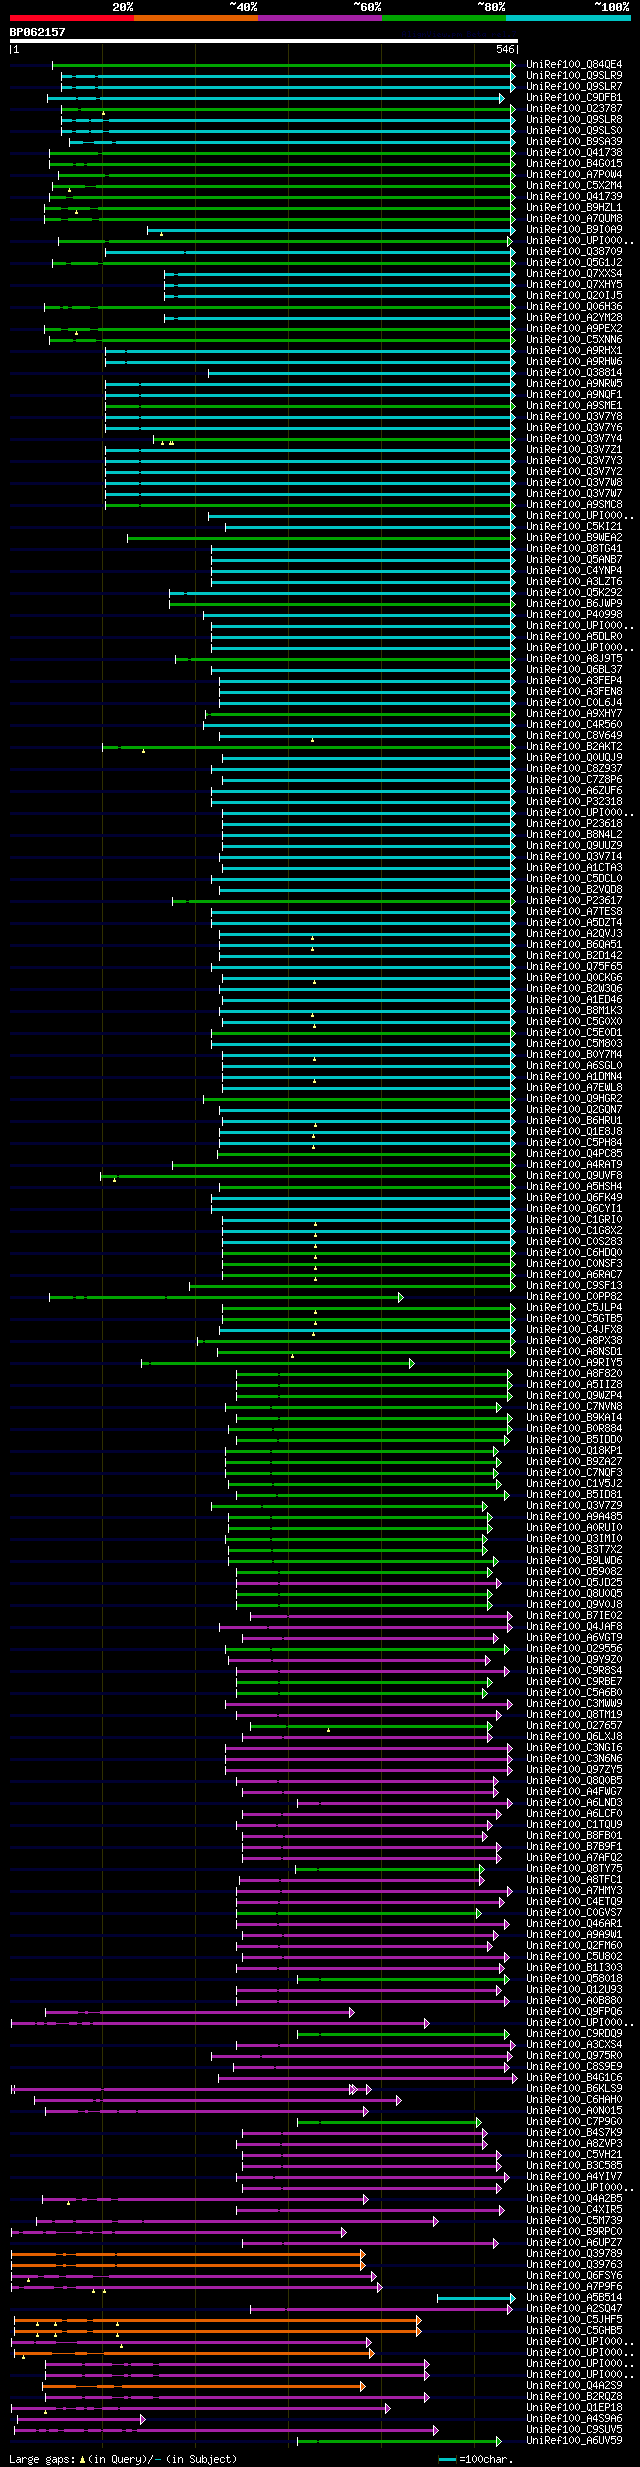This screenshot has width=640, height=2467.
Task: Select the UniRef100_B6QA51 label
Action: 574,945
